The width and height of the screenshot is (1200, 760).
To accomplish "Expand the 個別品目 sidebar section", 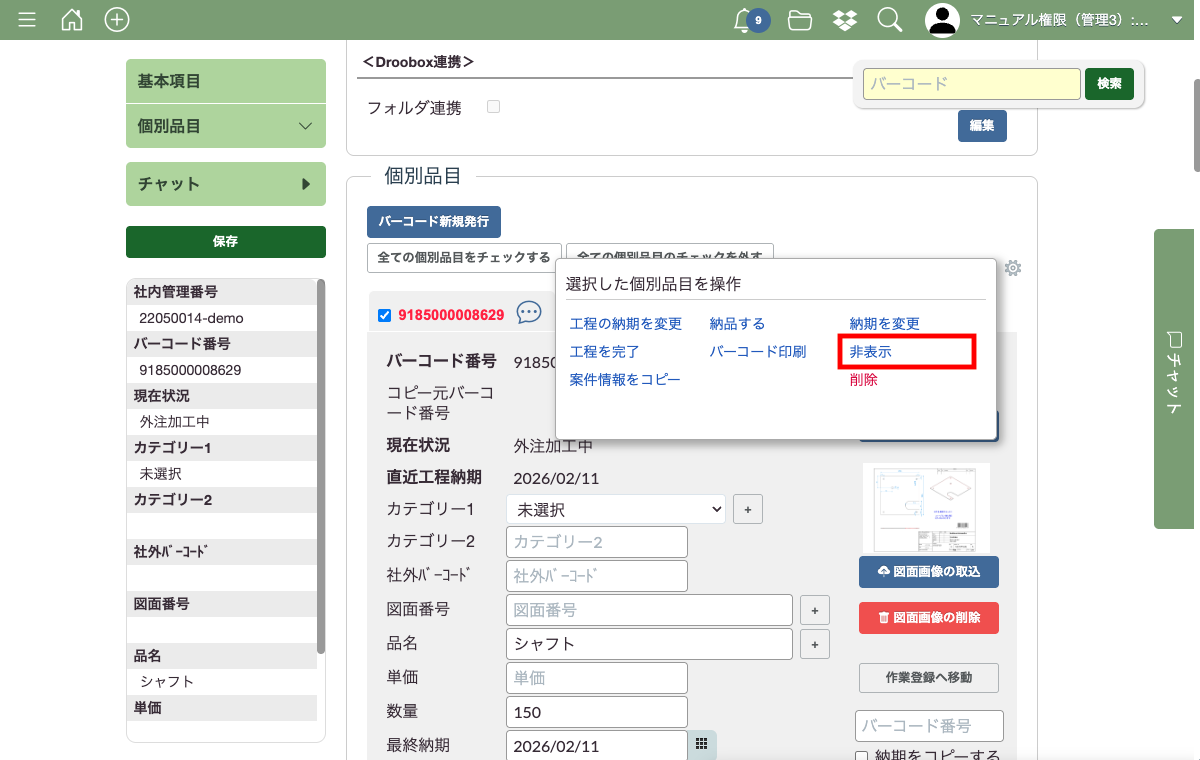I will (x=226, y=126).
